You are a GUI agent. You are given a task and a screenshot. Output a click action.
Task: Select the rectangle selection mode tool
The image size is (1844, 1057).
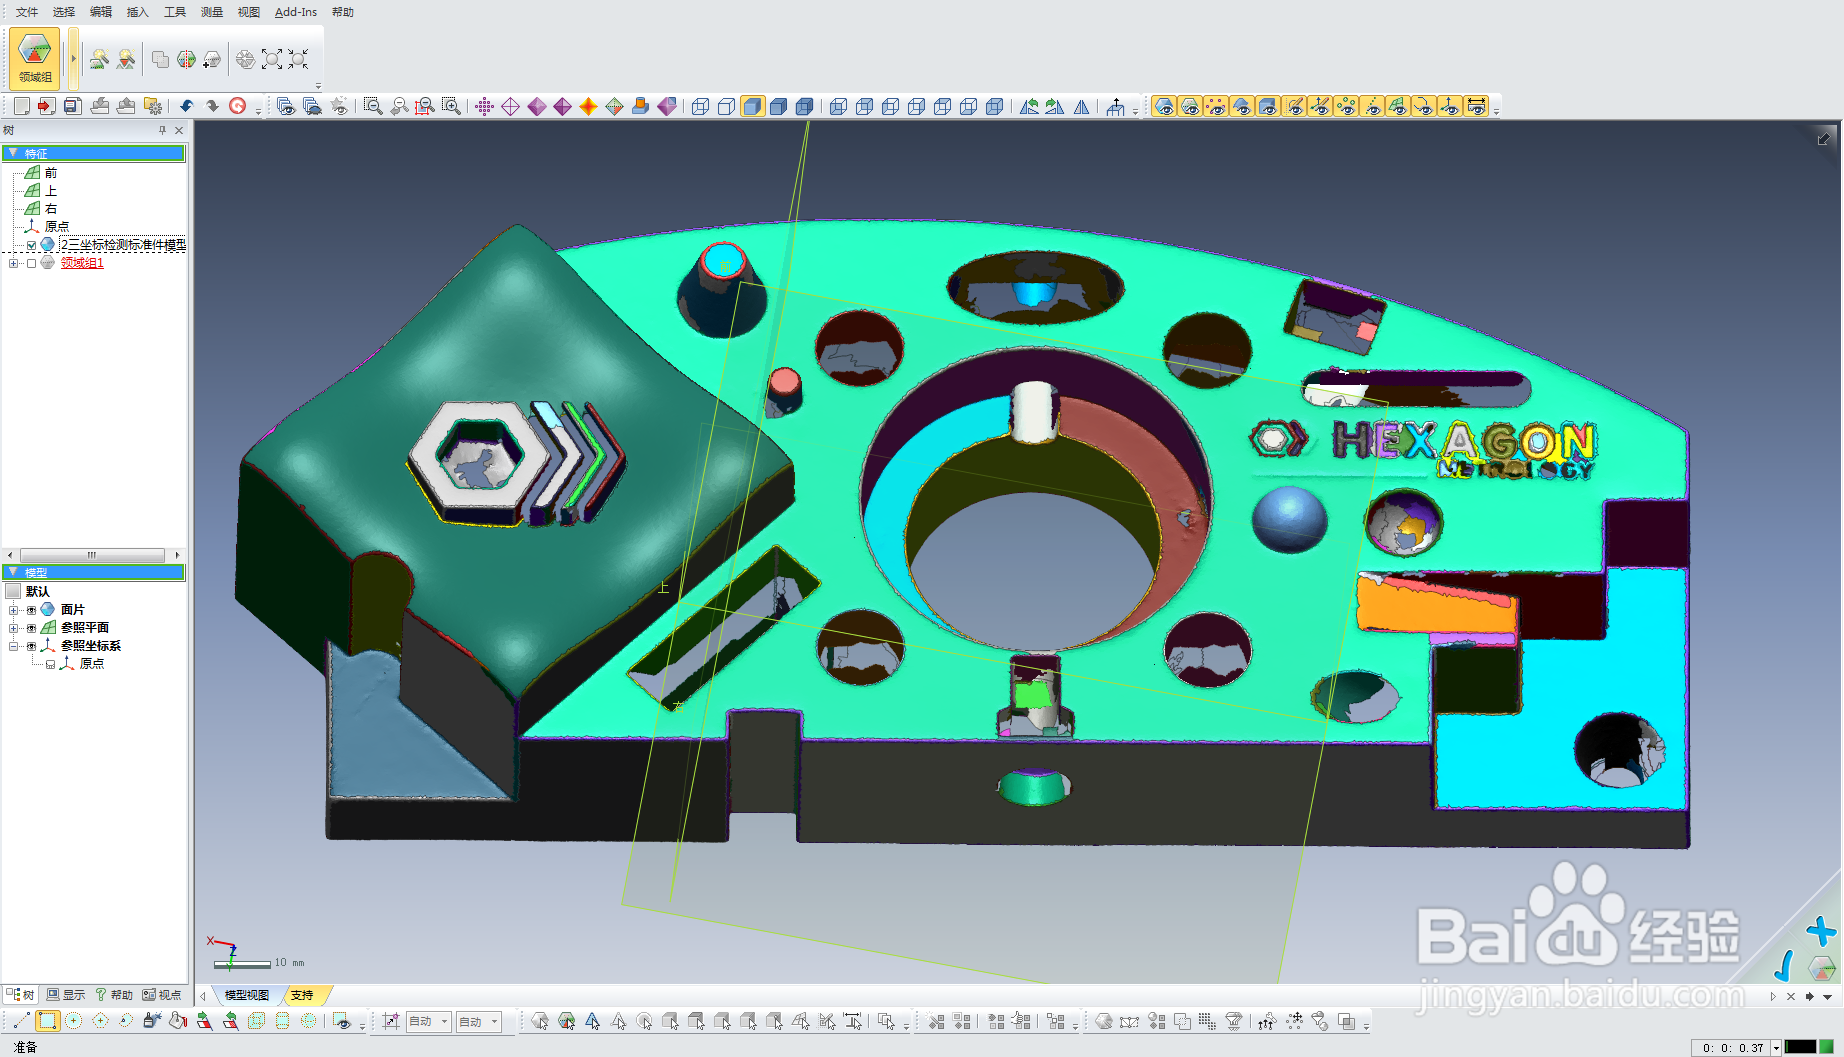(47, 1021)
